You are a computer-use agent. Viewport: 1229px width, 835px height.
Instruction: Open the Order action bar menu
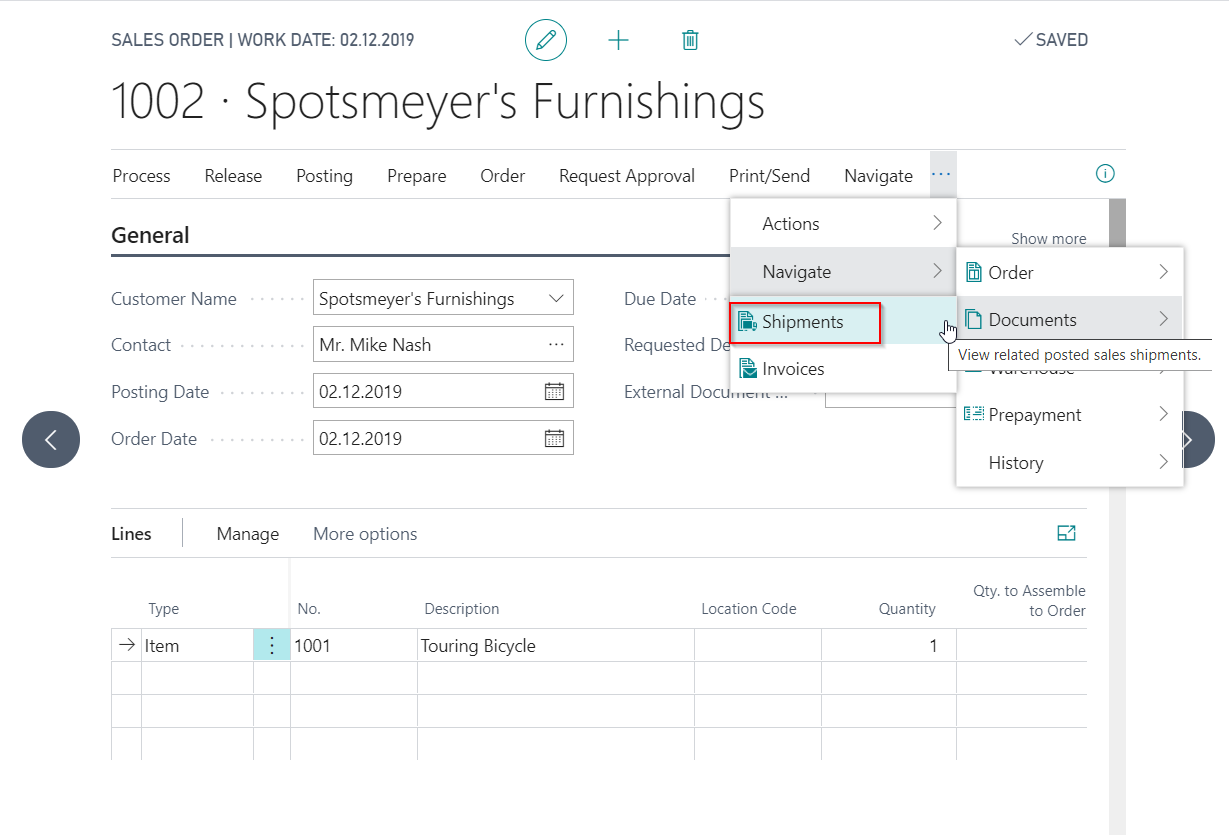tap(503, 176)
